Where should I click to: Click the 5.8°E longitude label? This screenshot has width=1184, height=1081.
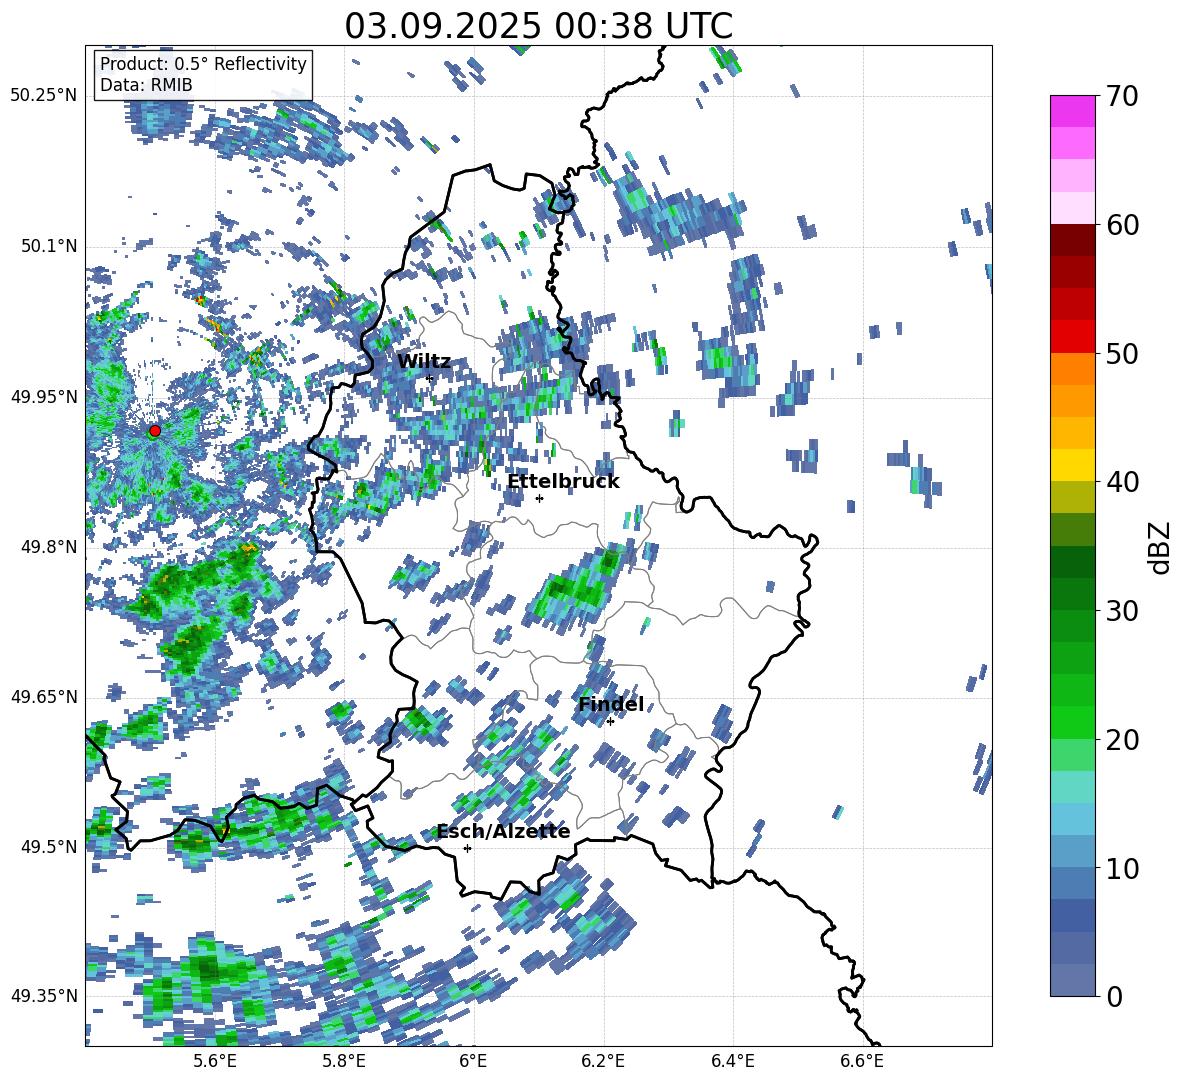(344, 1061)
